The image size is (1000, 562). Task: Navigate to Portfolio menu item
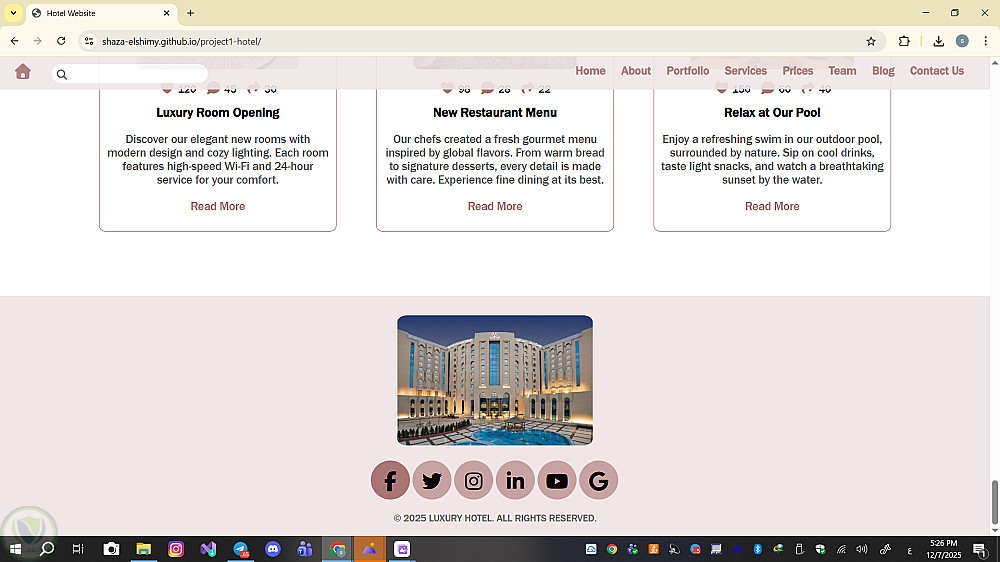click(688, 71)
